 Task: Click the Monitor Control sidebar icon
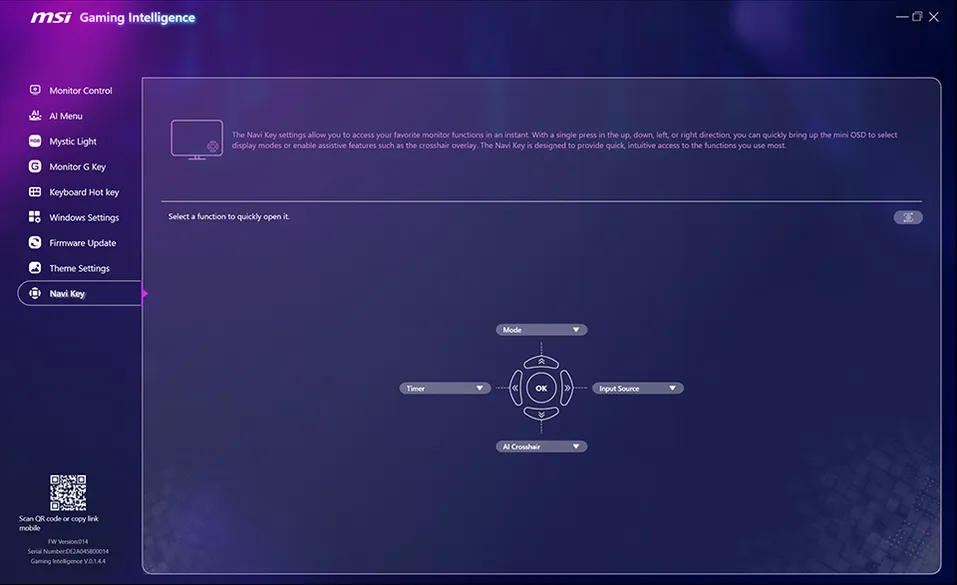(35, 90)
